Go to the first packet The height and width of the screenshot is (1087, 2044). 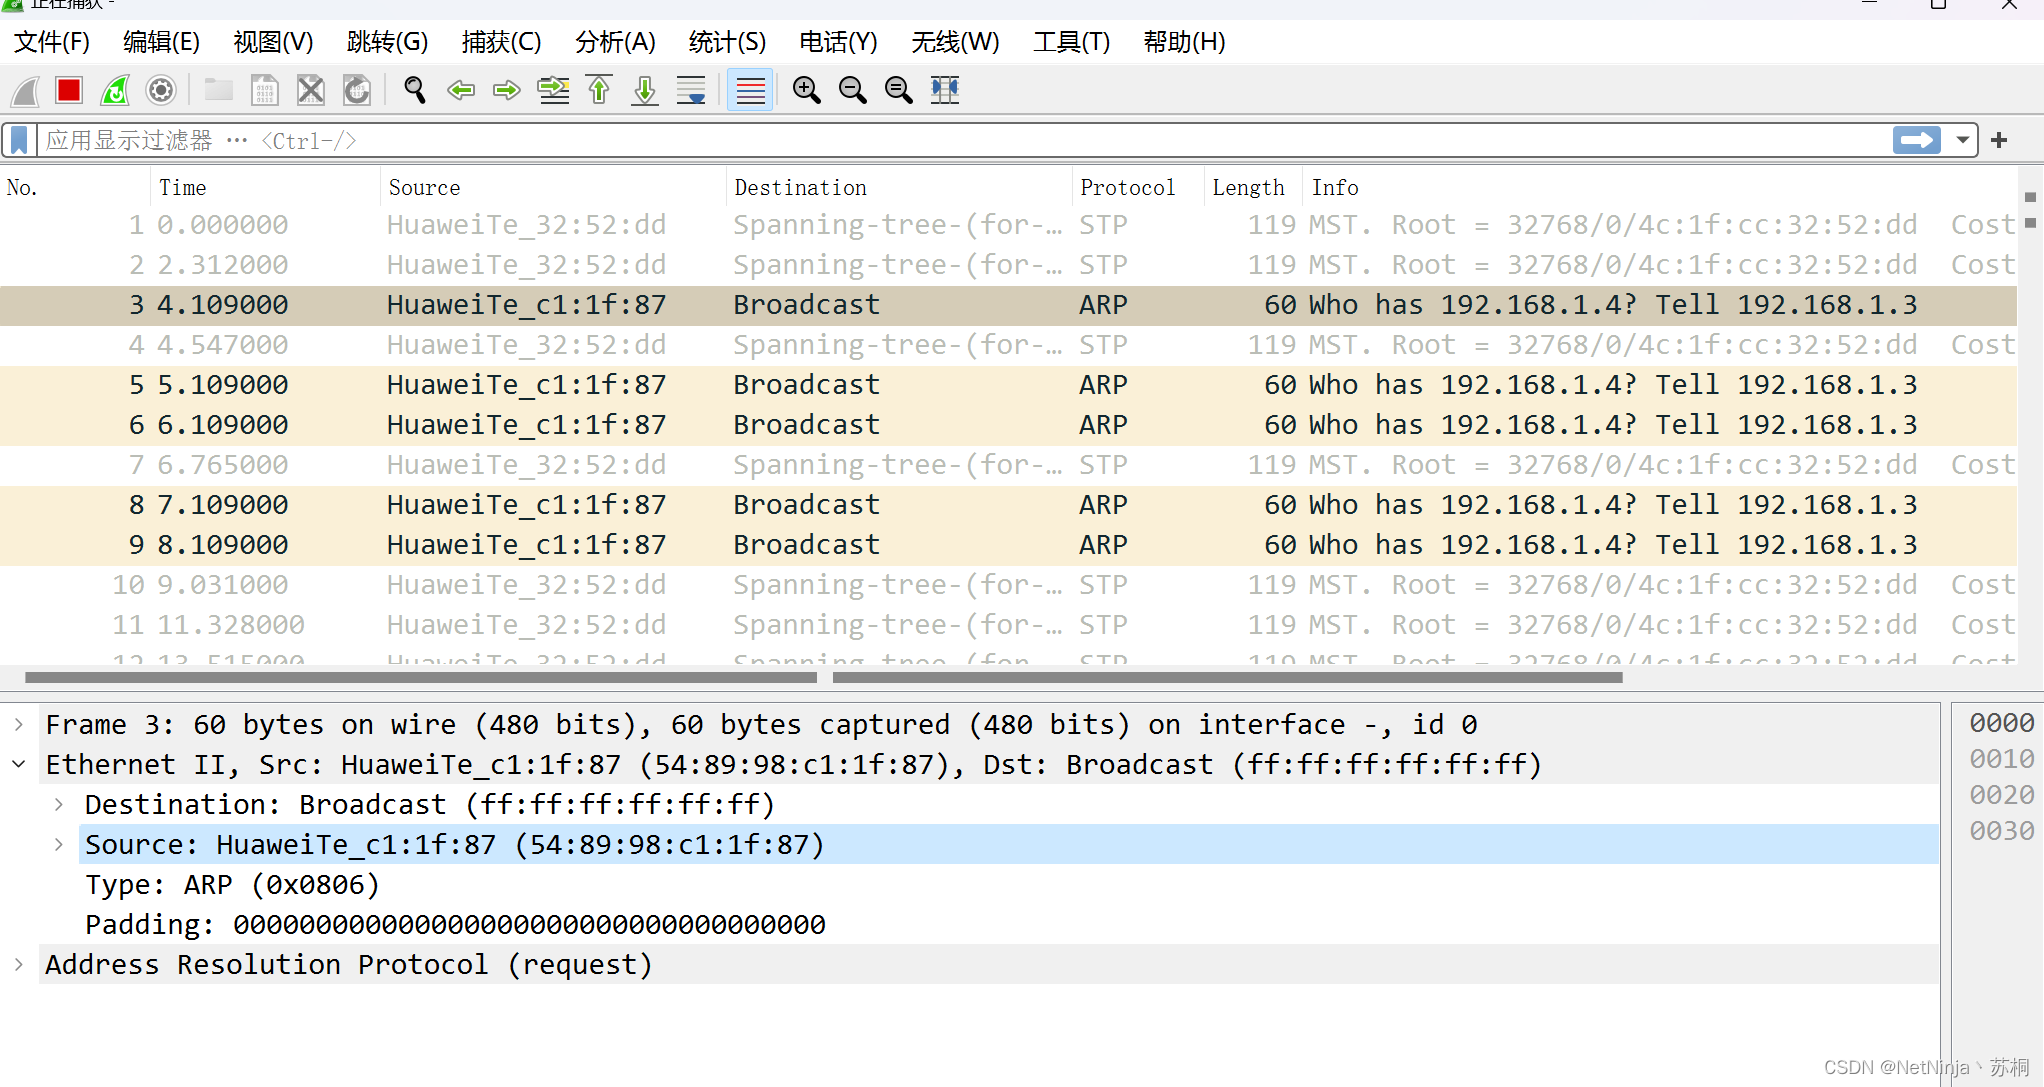[x=599, y=91]
